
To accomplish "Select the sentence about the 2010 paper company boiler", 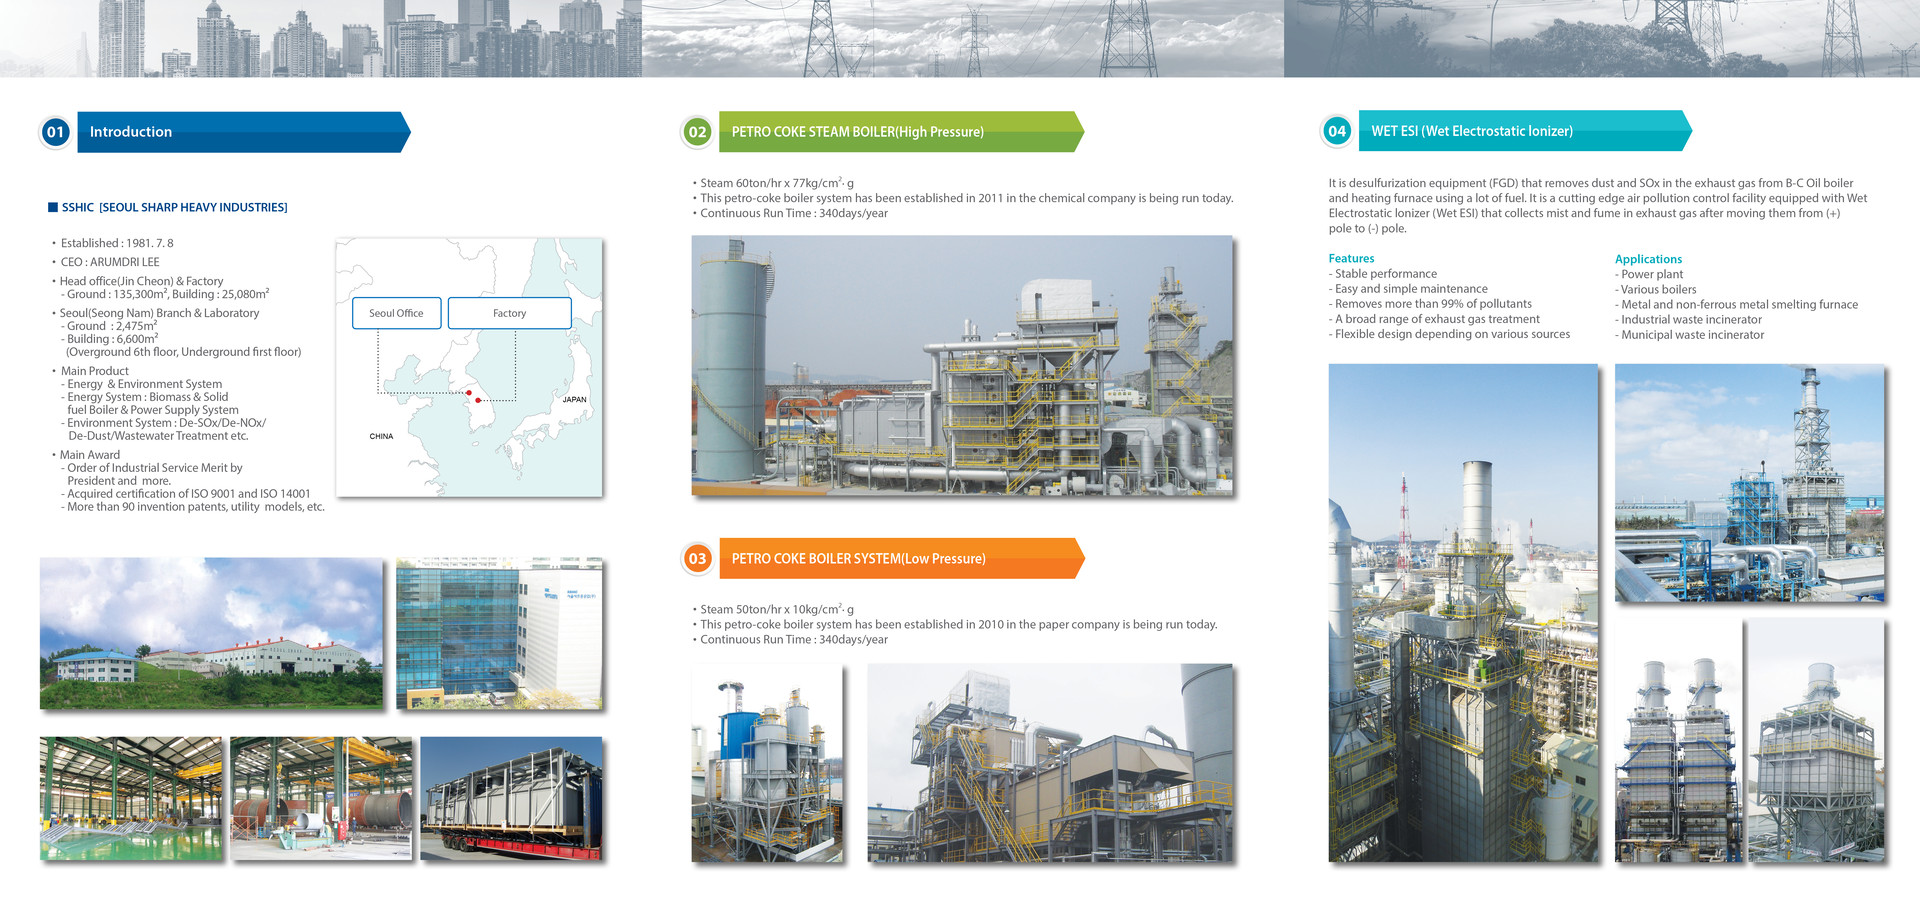I will coord(959,624).
